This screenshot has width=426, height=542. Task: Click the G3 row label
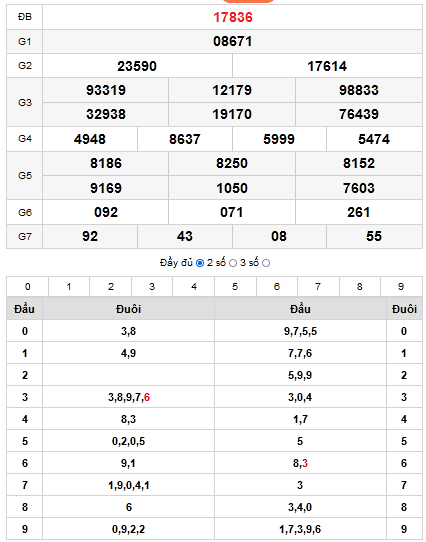(25, 102)
